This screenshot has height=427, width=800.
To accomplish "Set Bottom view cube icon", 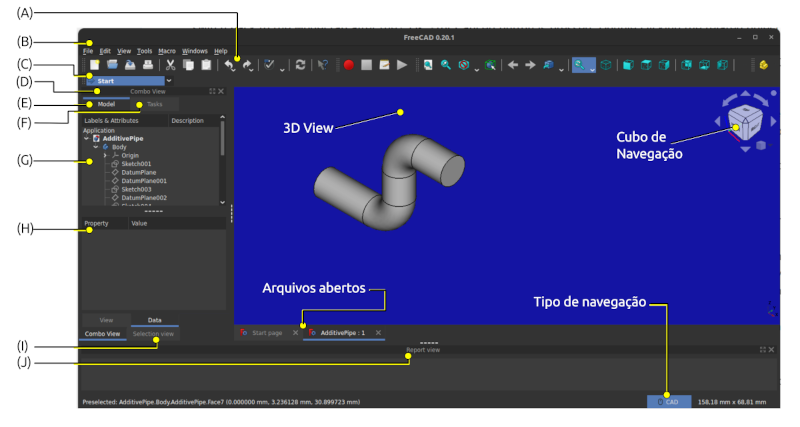I will coord(705,65).
